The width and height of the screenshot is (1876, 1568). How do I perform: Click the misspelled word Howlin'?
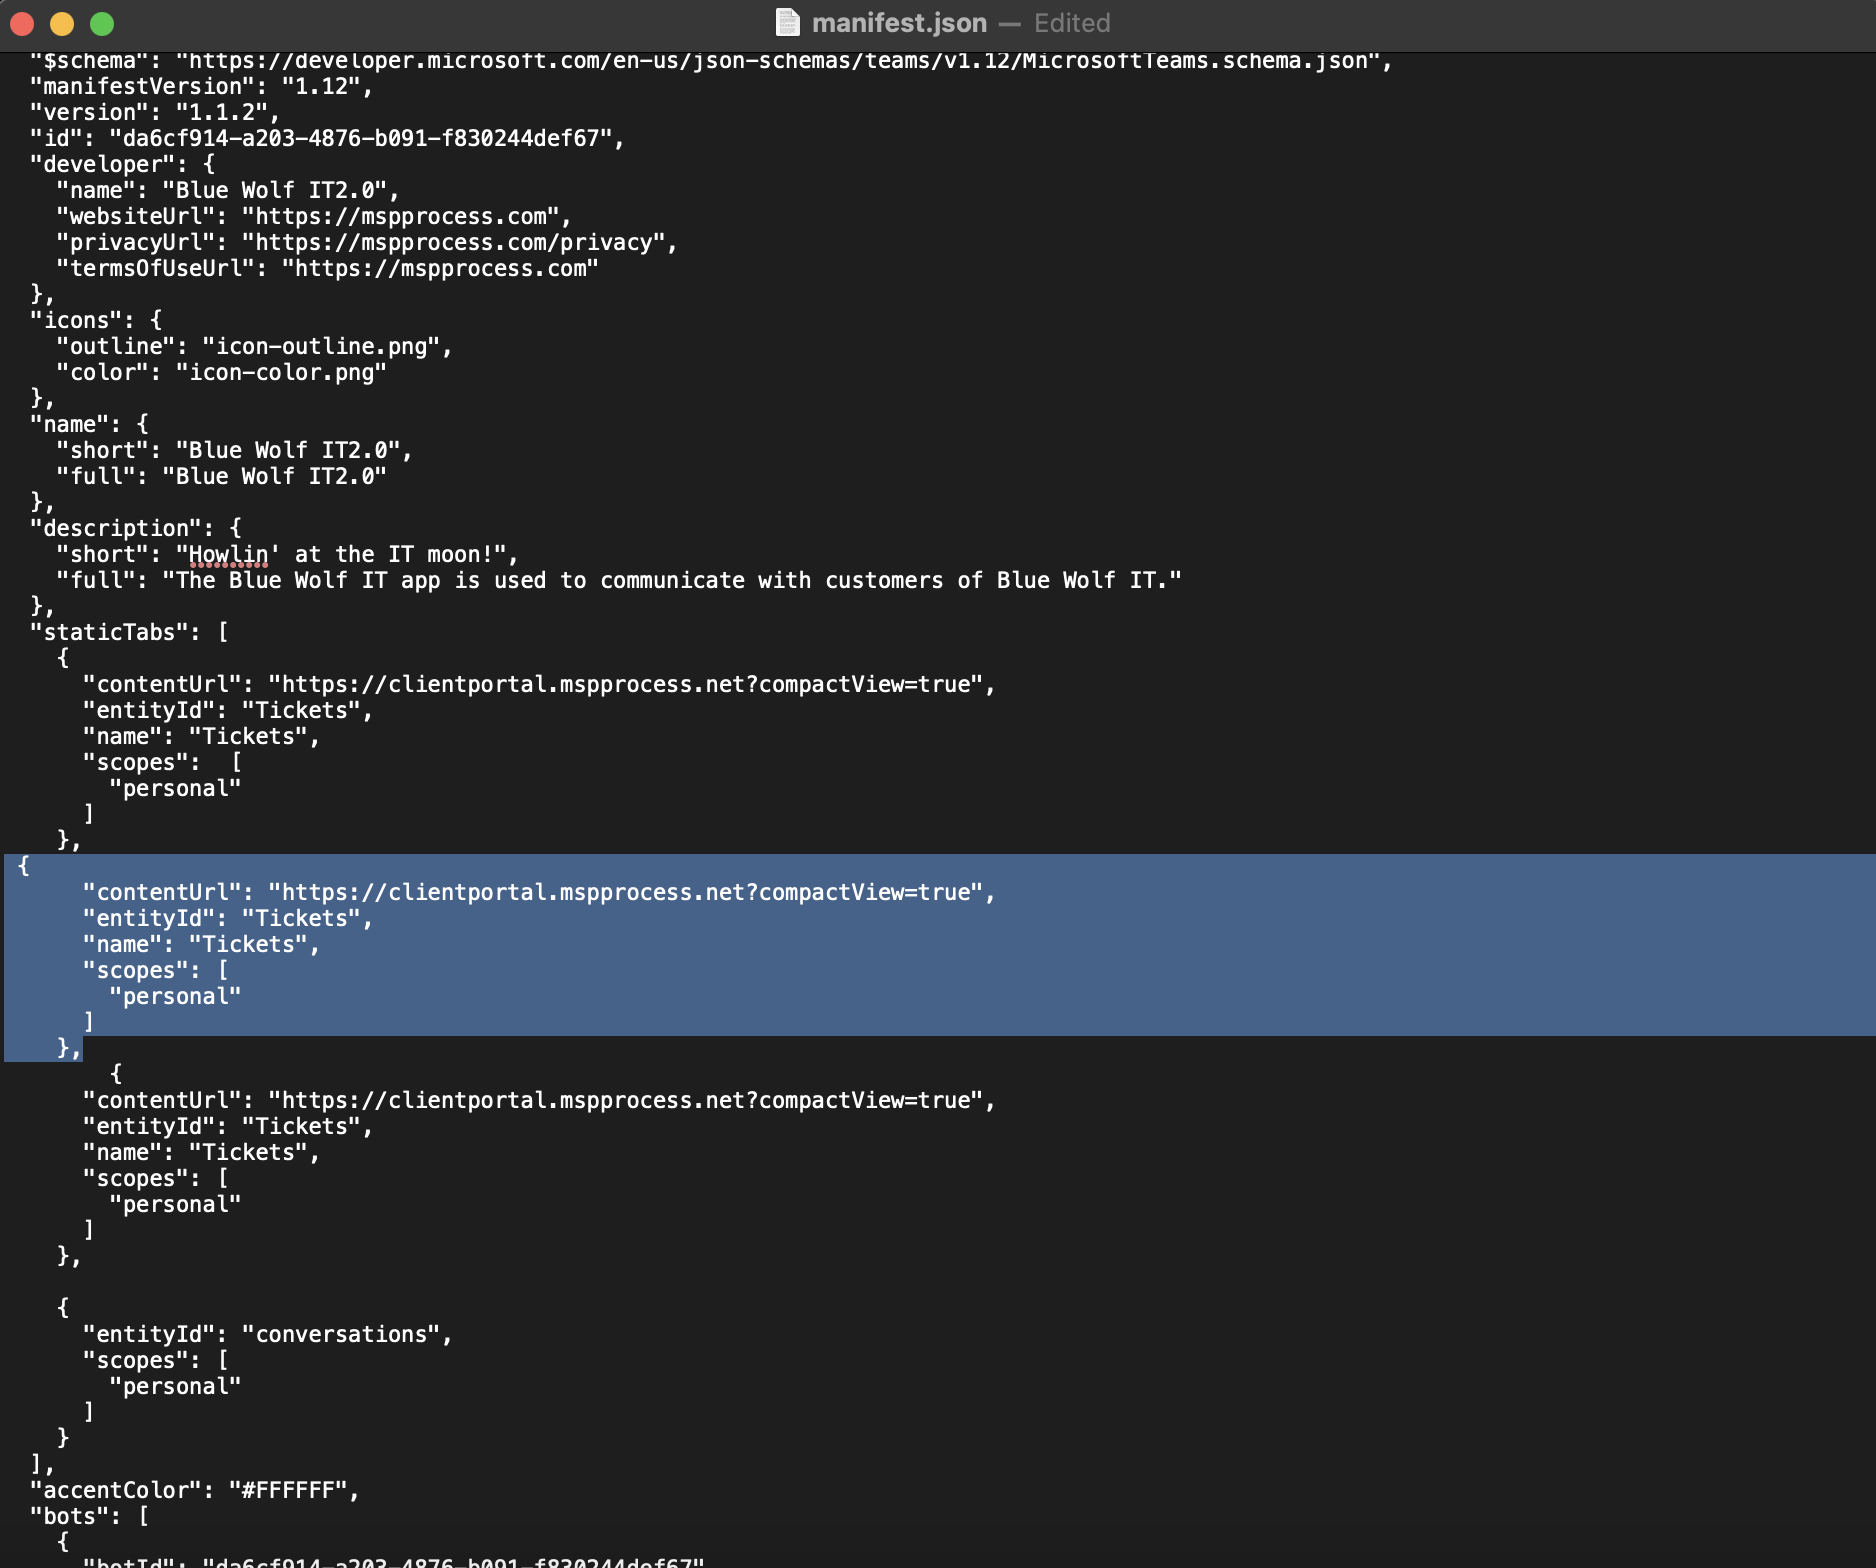coord(232,555)
